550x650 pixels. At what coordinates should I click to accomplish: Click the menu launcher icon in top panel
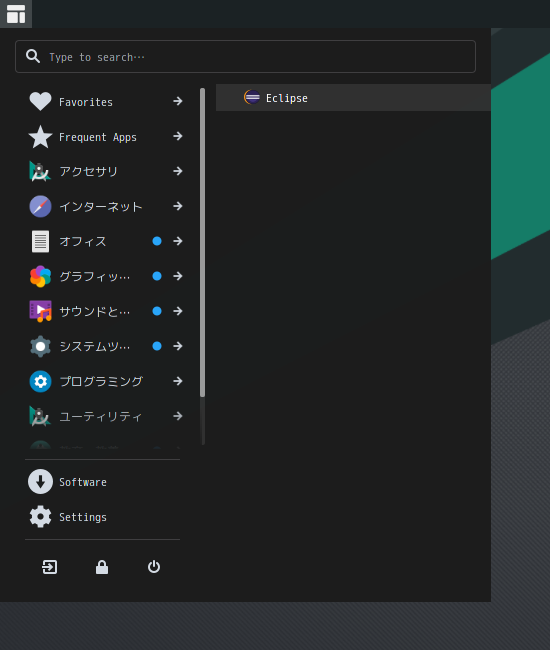[16, 14]
